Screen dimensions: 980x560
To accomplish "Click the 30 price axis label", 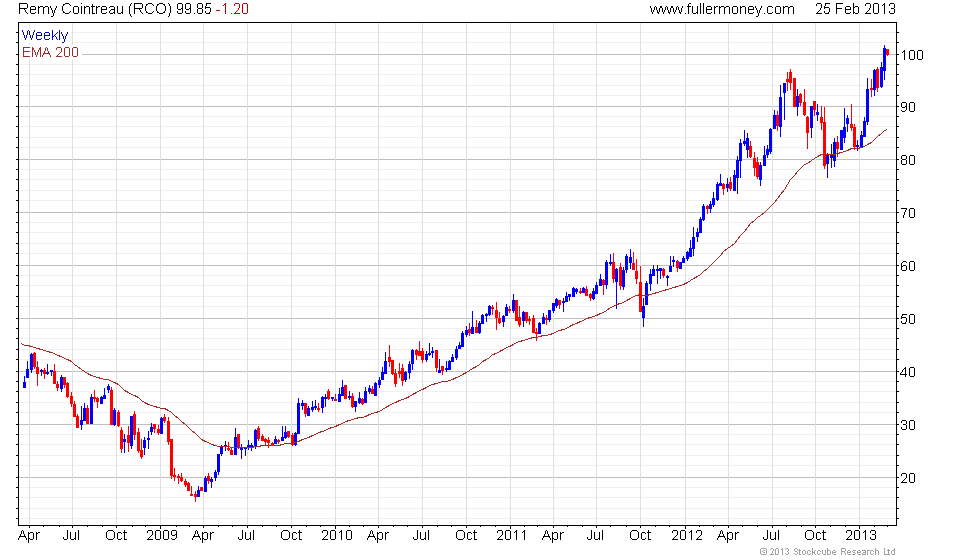I will (908, 426).
